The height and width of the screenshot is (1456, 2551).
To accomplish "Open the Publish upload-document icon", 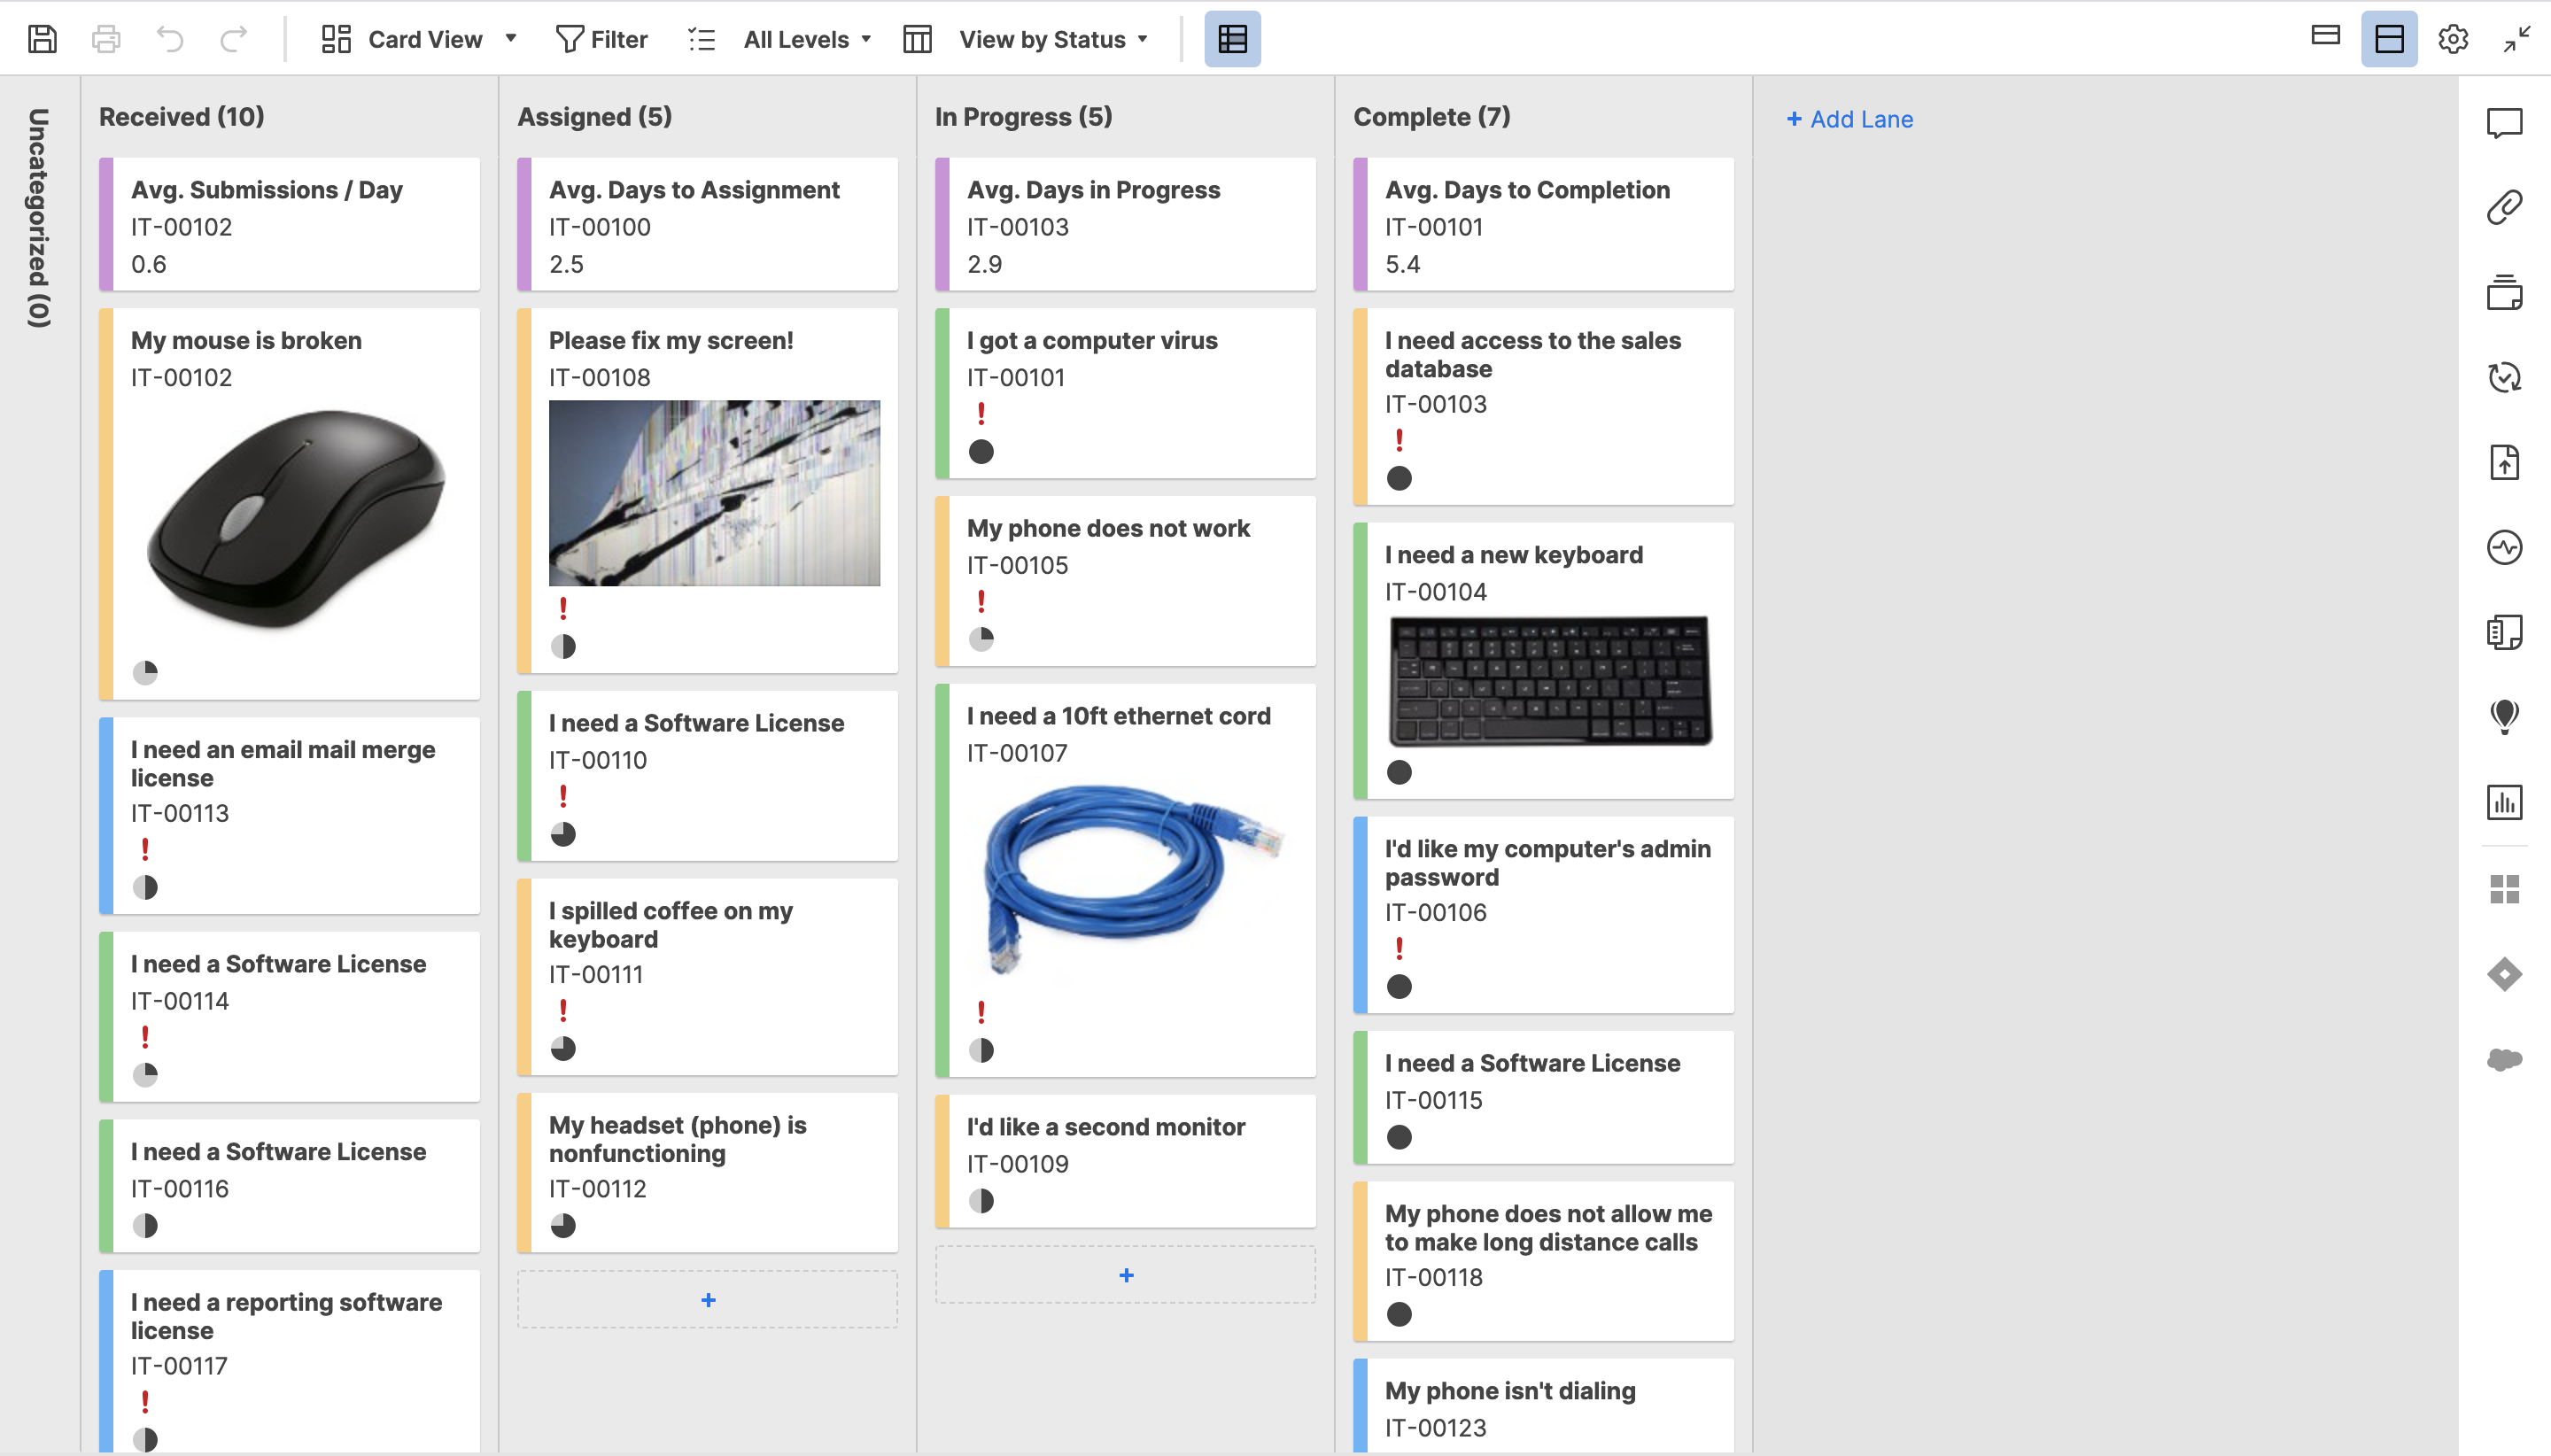I will (x=2504, y=462).
